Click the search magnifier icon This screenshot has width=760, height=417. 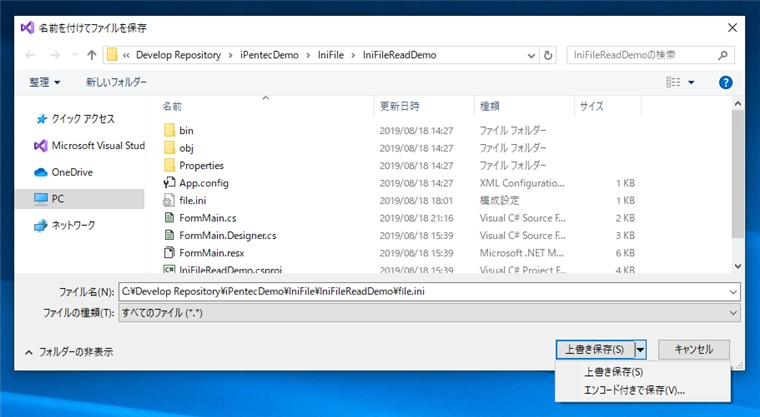(723, 55)
